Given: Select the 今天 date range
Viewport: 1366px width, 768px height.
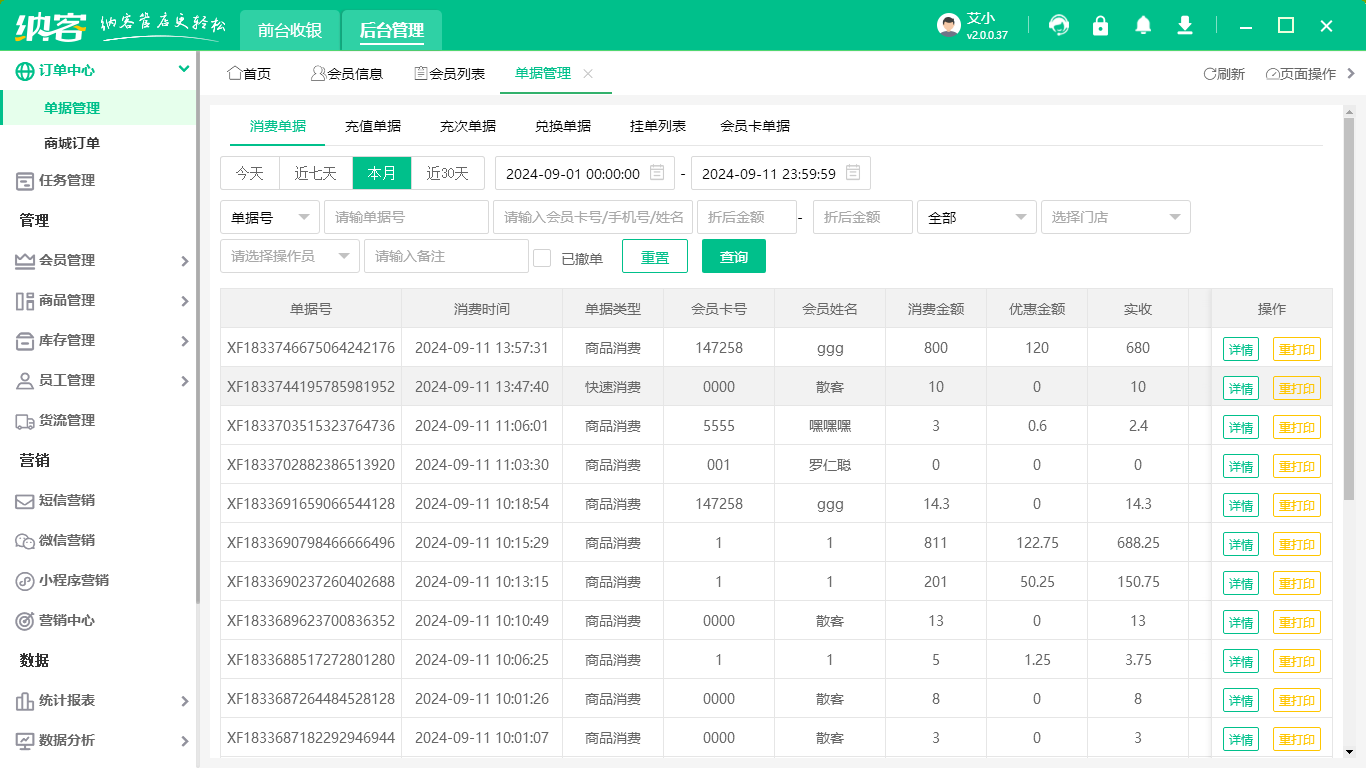Looking at the screenshot, I should point(250,173).
